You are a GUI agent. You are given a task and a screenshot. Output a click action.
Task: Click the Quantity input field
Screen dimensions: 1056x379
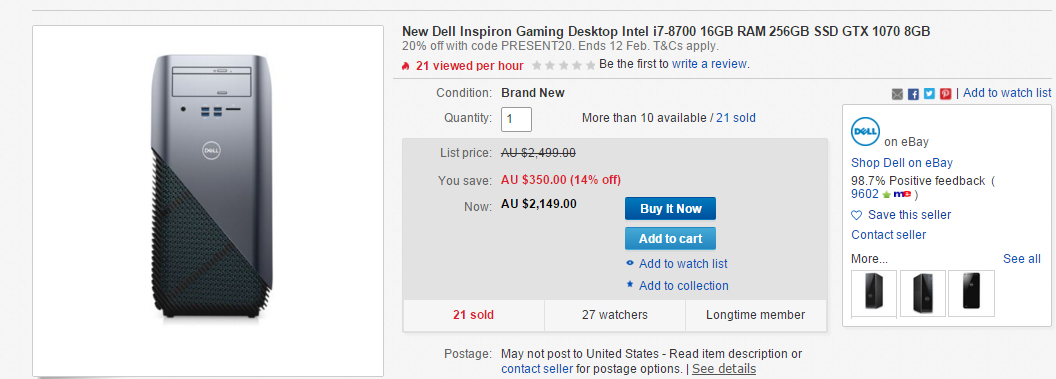point(517,119)
